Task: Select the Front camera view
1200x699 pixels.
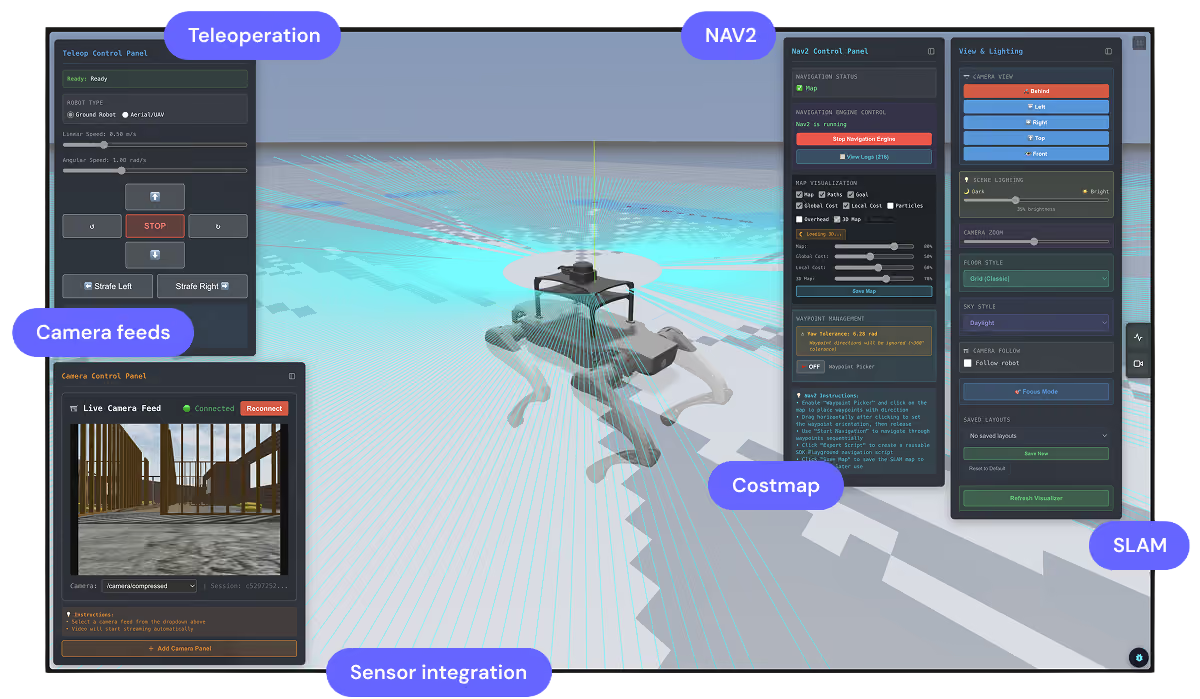Action: coord(1036,154)
